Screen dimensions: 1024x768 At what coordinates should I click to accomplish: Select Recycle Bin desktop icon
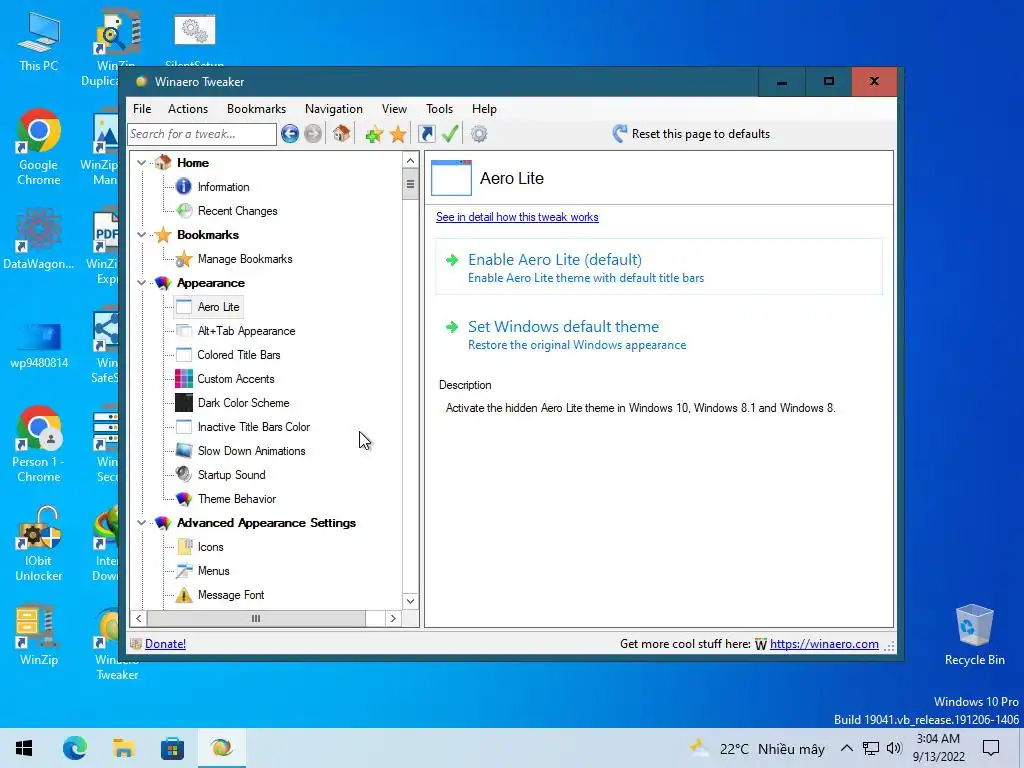(x=974, y=635)
